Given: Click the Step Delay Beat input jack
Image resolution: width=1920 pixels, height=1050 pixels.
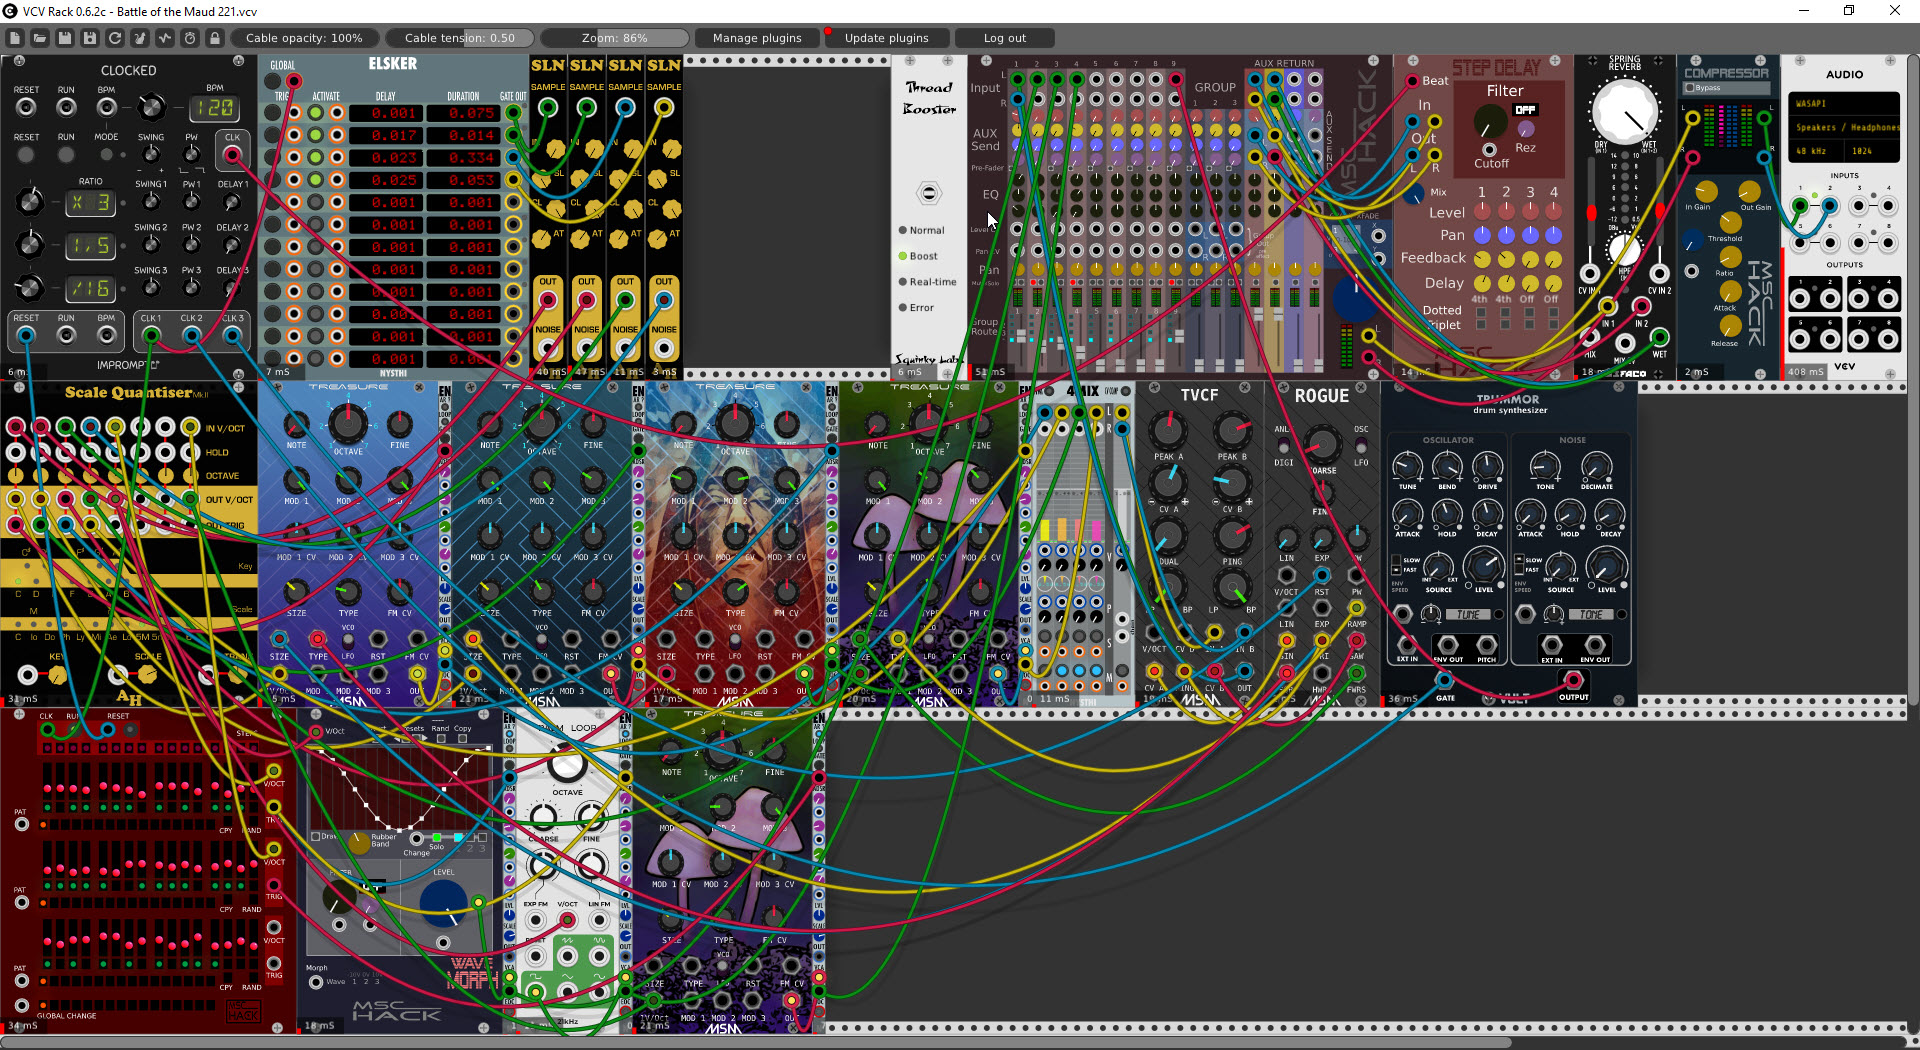Looking at the screenshot, I should 1412,81.
